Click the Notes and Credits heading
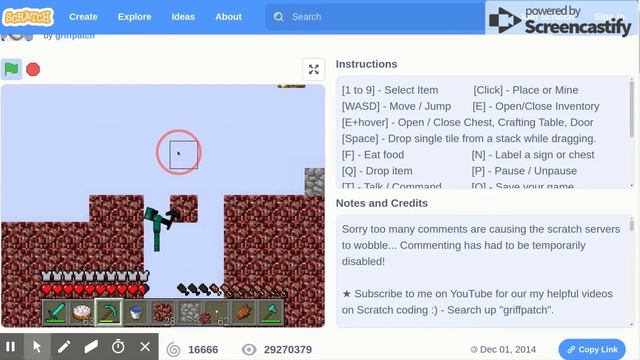Viewport: 640px width, 360px height. (382, 203)
